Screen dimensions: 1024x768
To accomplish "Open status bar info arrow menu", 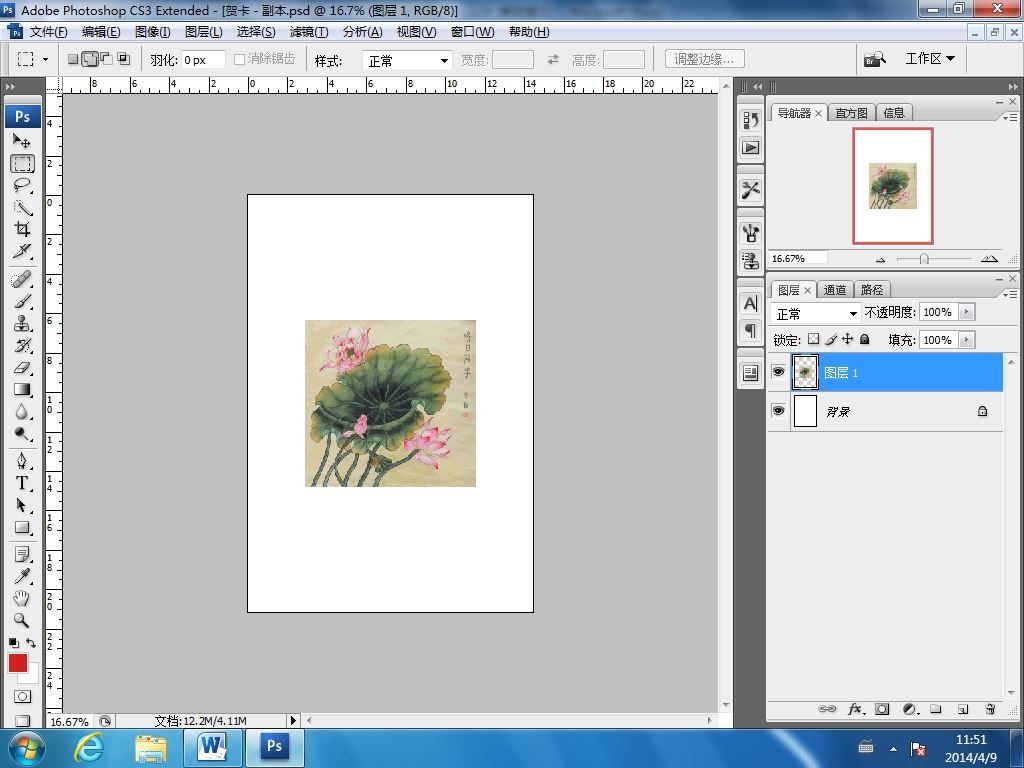I will 293,720.
